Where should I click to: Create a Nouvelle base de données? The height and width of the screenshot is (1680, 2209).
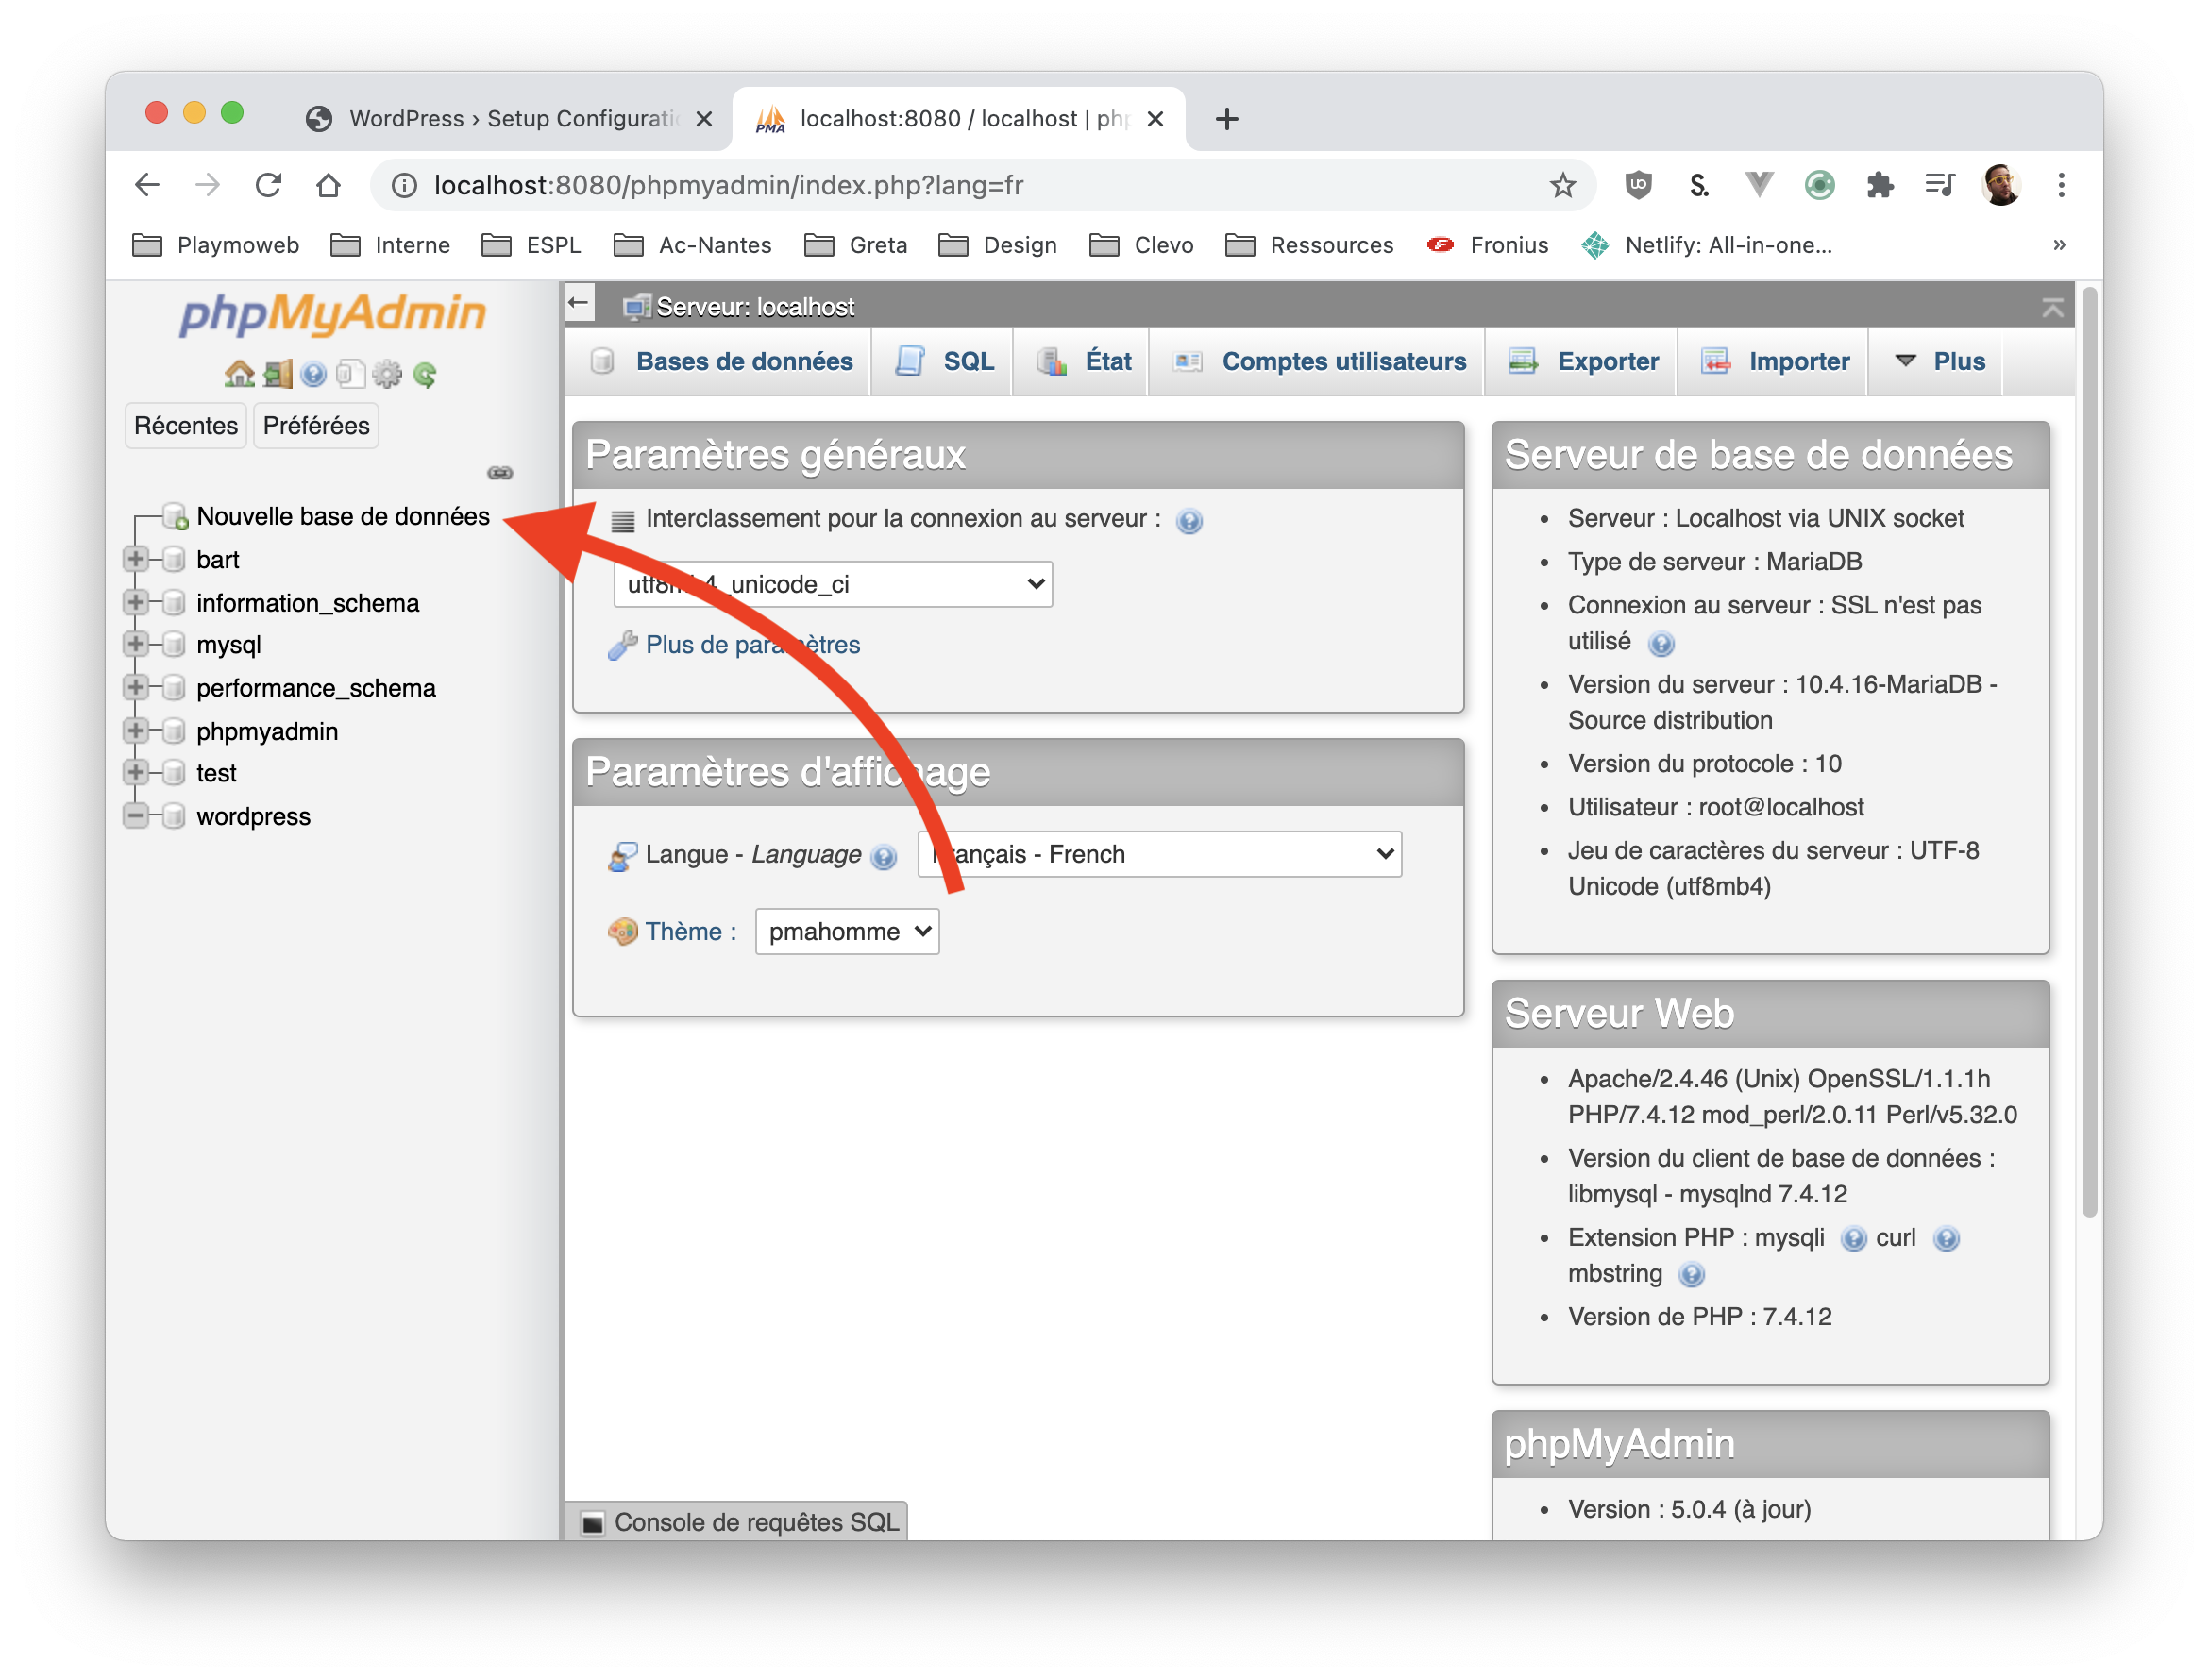tap(342, 516)
